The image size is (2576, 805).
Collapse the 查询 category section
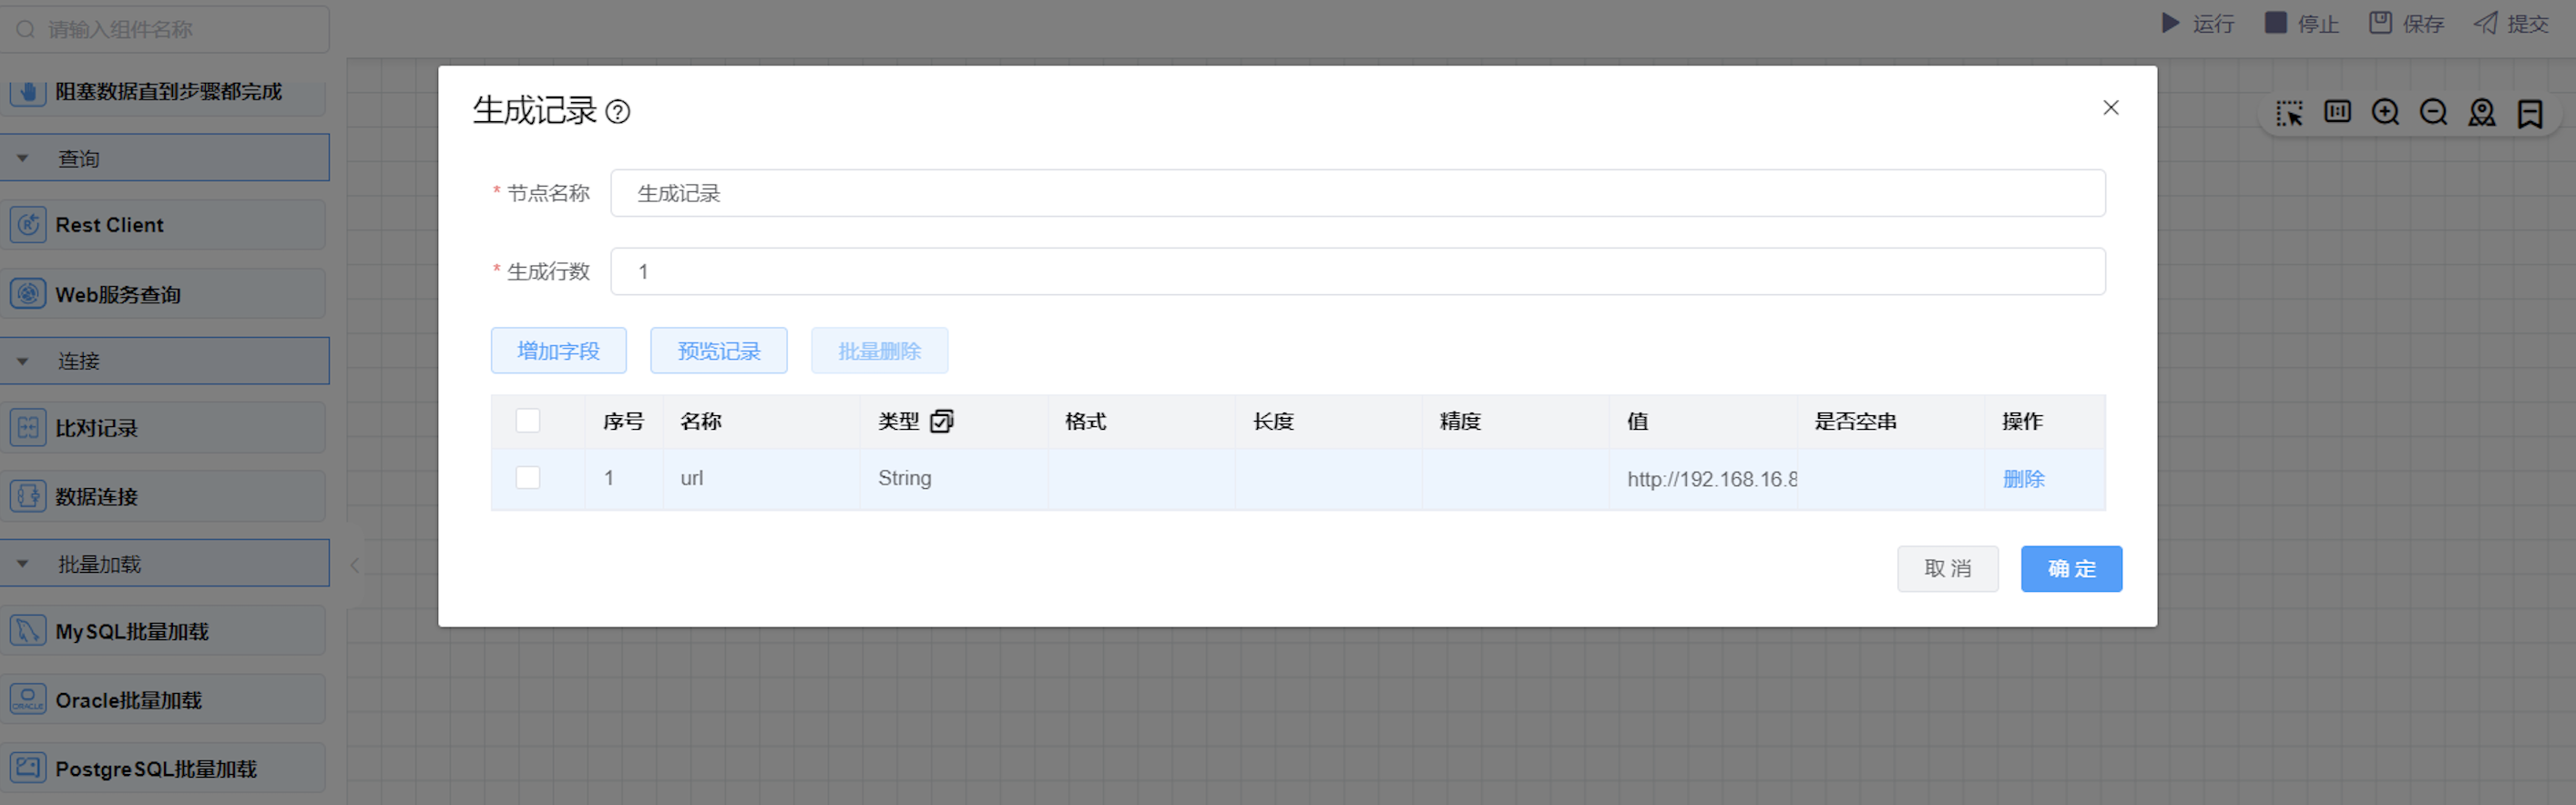[23, 159]
